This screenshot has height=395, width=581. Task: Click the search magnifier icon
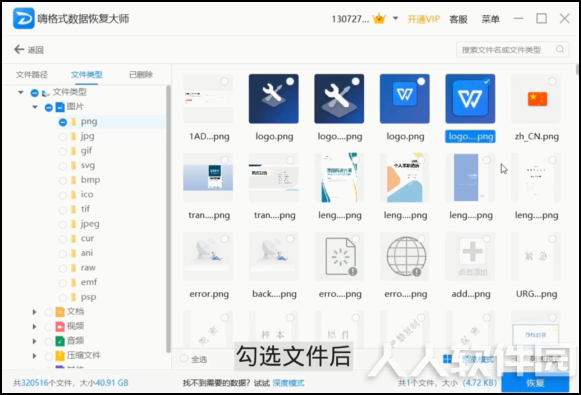click(560, 49)
